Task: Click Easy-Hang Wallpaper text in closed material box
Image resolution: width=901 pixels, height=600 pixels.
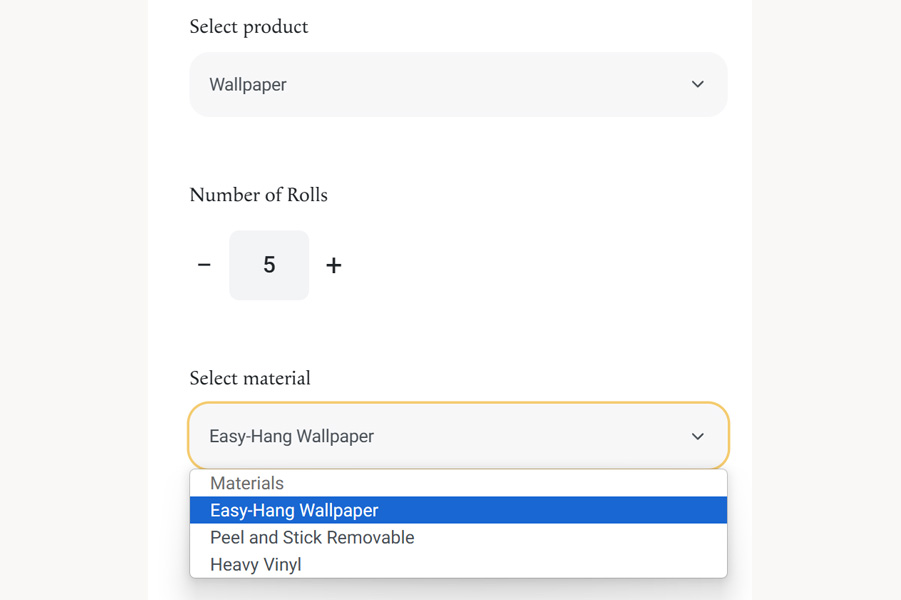Action: tap(291, 436)
